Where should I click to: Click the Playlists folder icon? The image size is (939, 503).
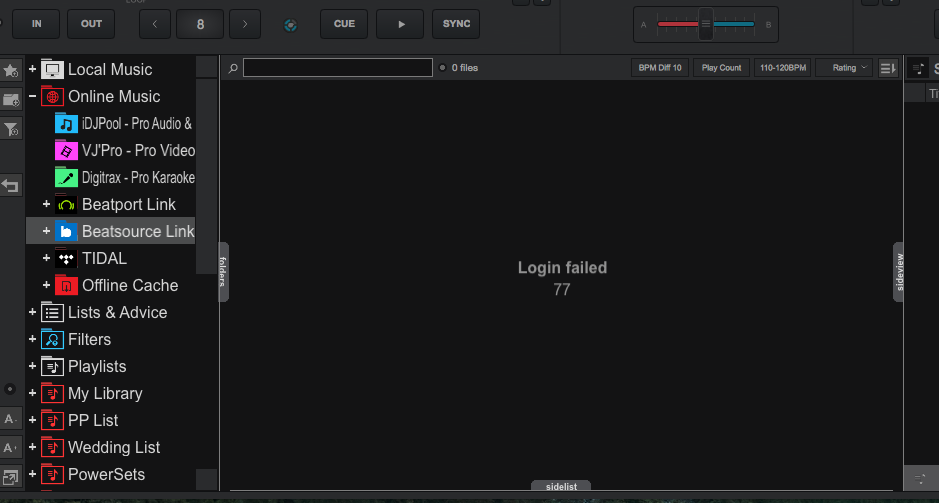point(52,366)
